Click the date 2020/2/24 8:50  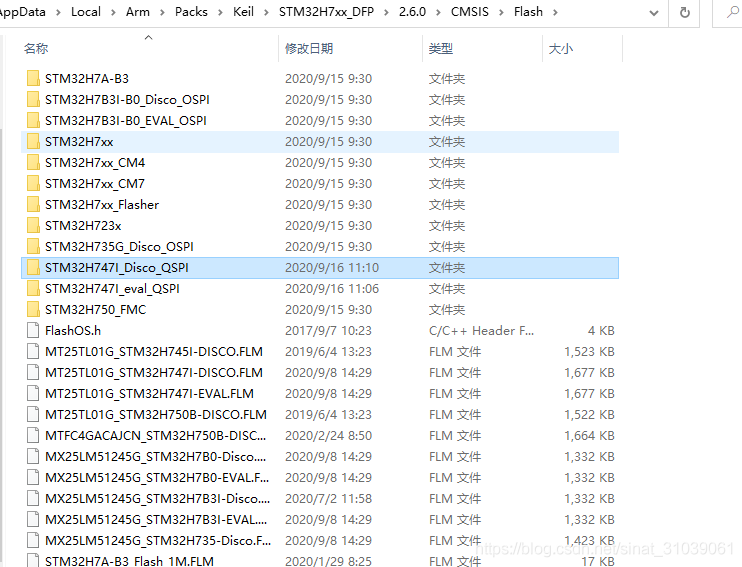point(328,435)
